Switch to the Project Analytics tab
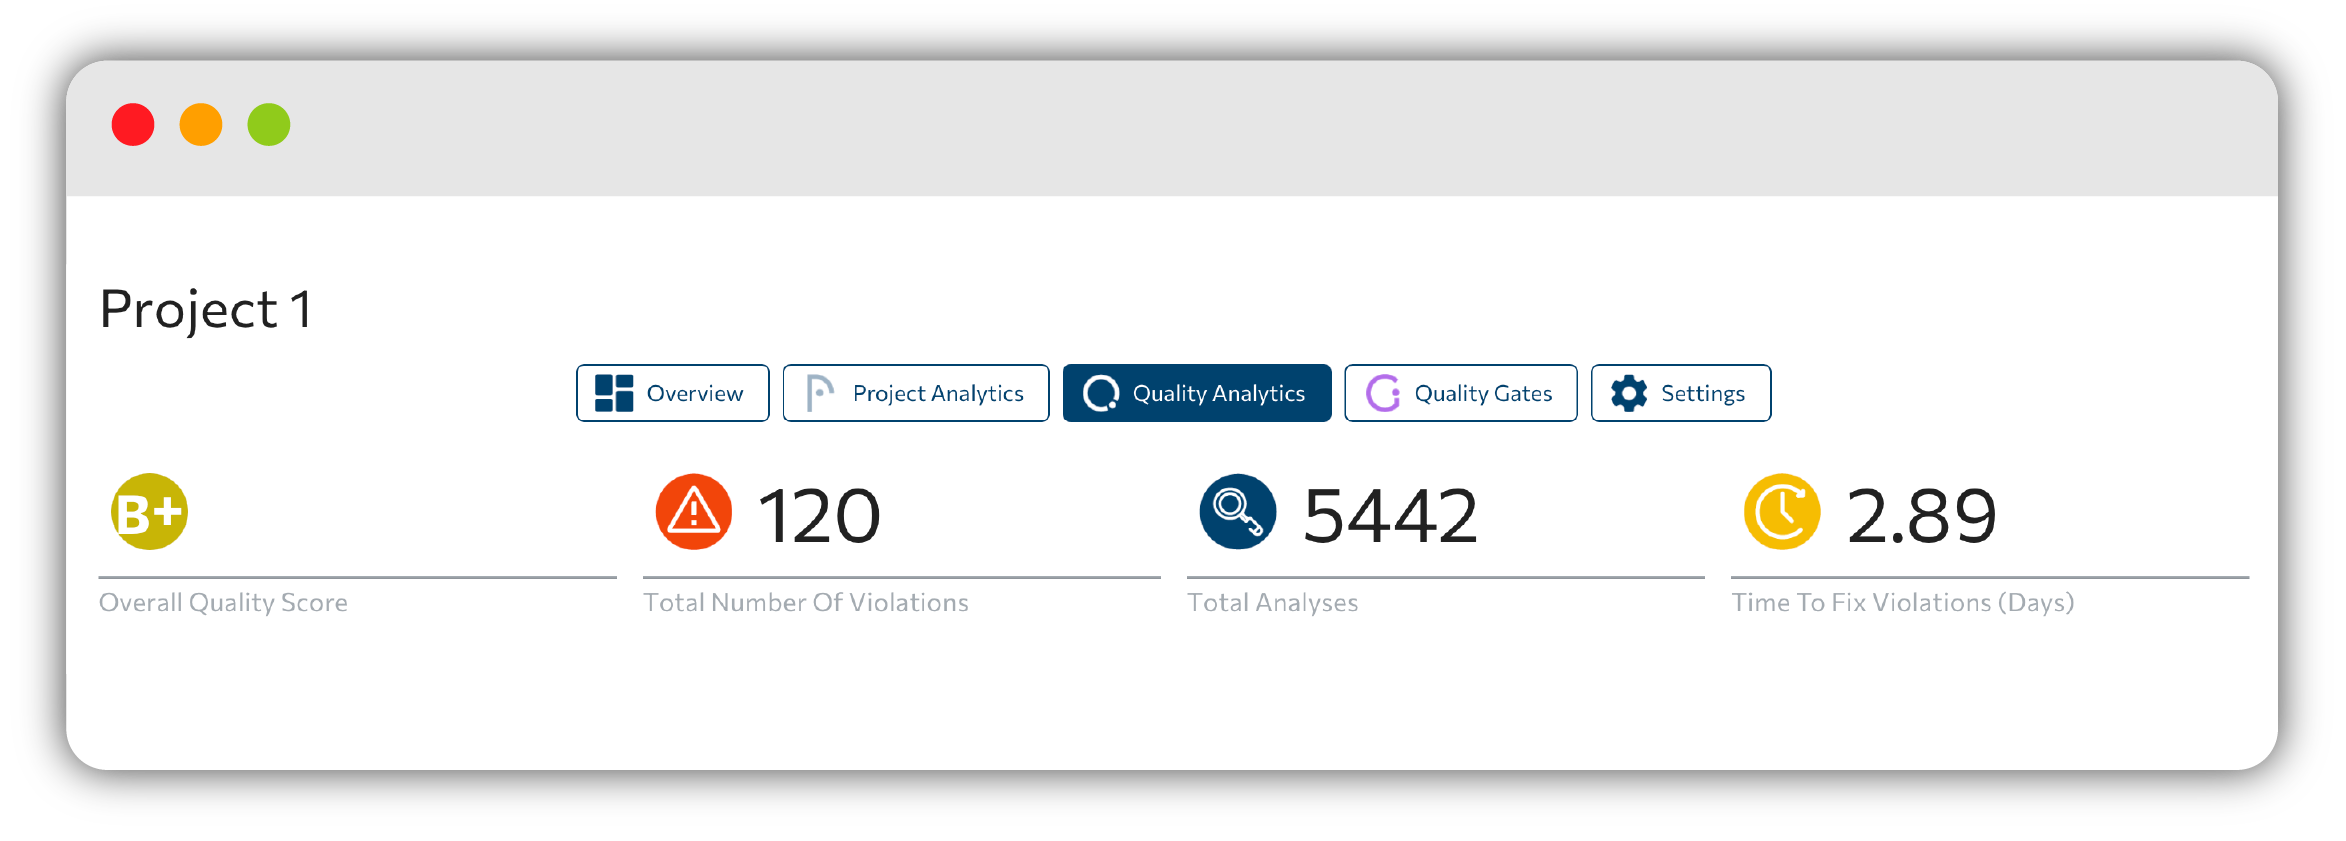This screenshot has width=2346, height=841. tap(916, 393)
